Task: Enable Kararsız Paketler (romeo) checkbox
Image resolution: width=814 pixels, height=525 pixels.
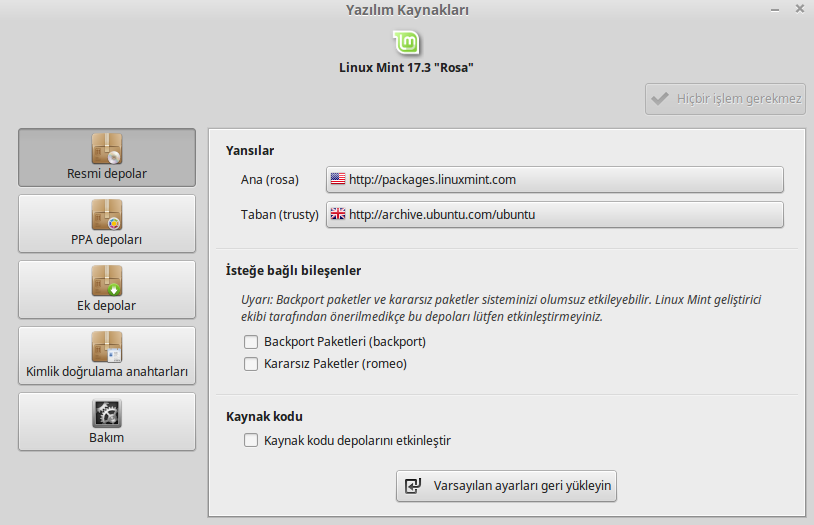Action: click(251, 364)
